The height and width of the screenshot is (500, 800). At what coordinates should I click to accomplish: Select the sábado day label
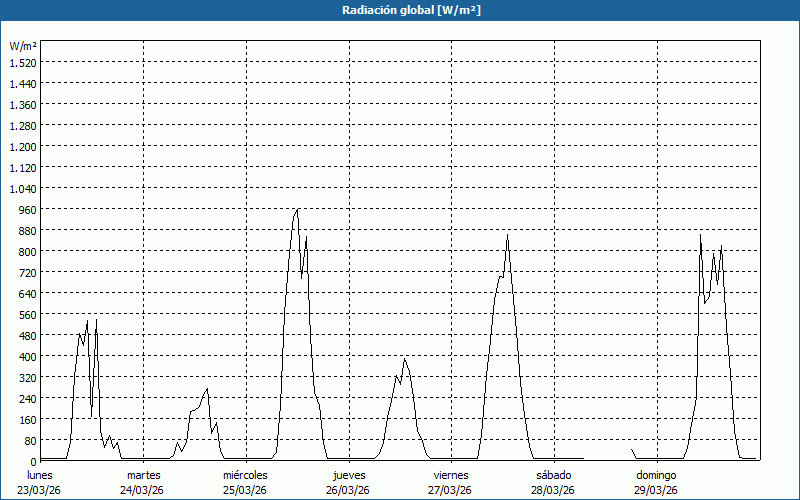pos(553,475)
